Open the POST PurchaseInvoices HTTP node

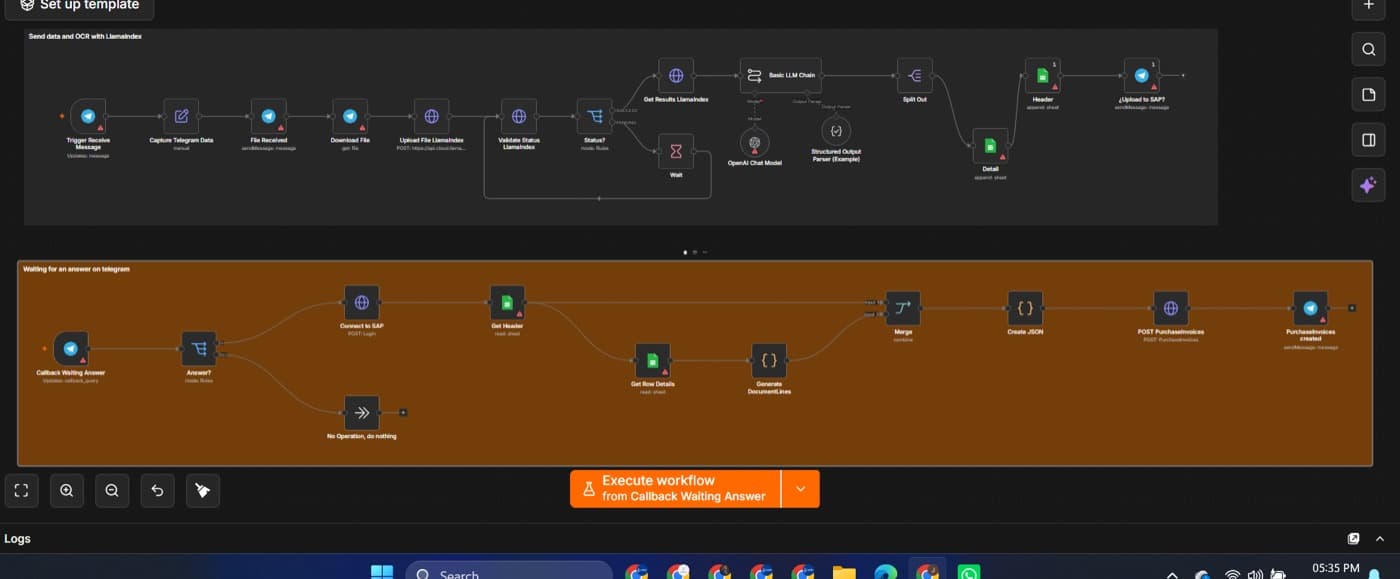coord(1171,308)
